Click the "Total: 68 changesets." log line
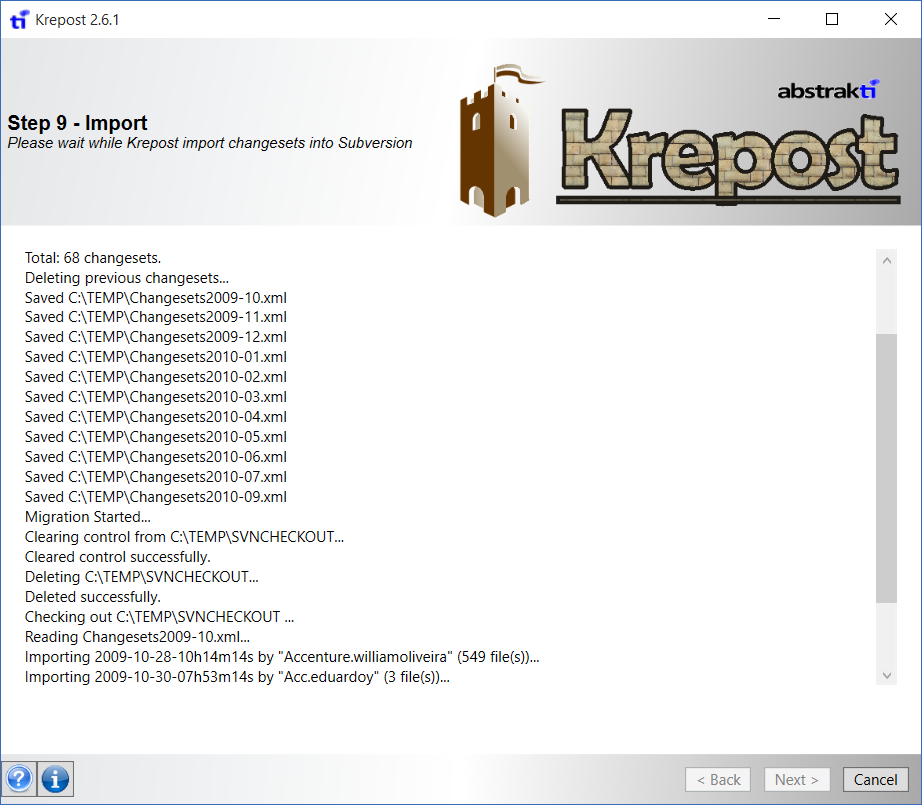This screenshot has height=805, width=922. 93,257
